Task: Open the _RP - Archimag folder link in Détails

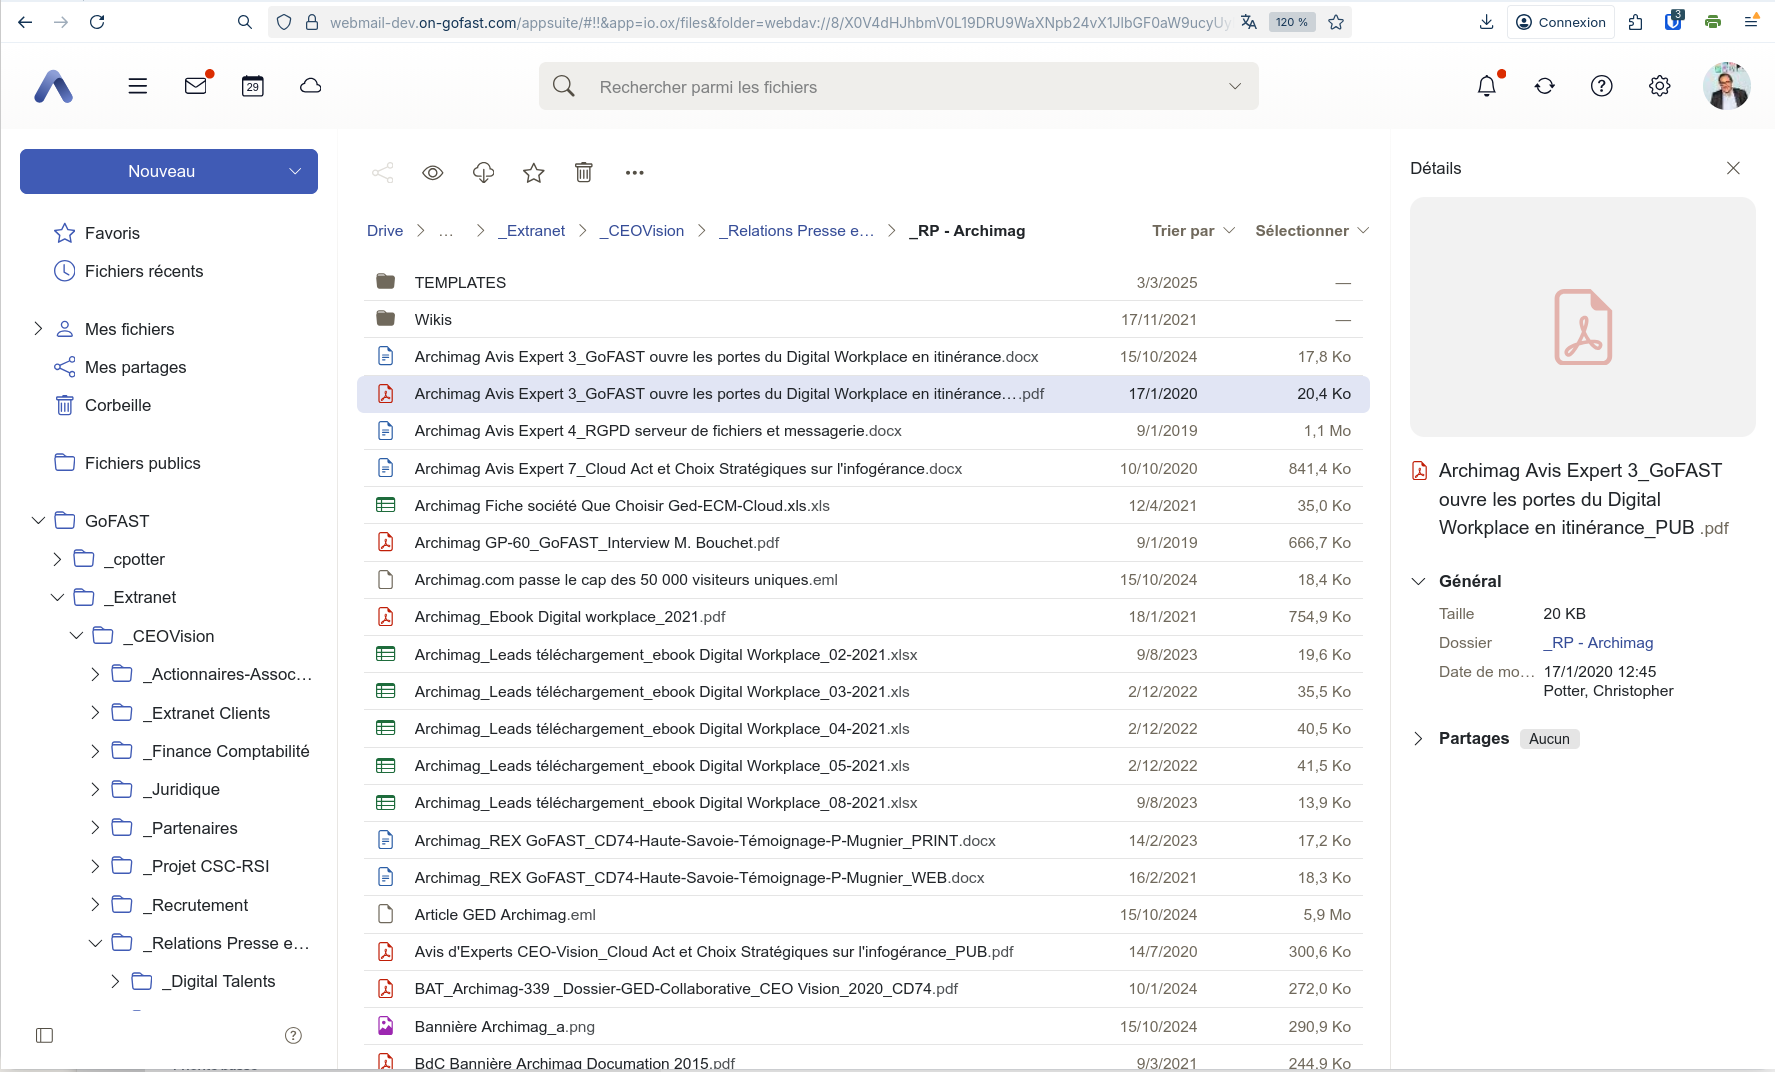Action: tap(1598, 643)
